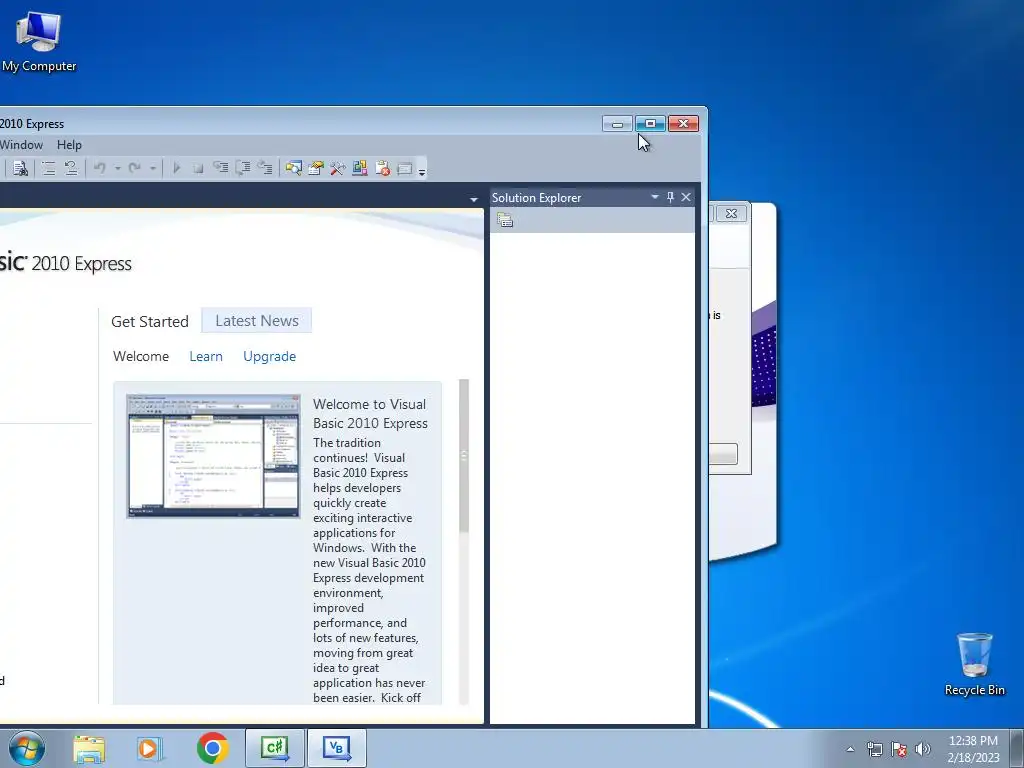Open the clock showing 12:38 PM

[973, 749]
